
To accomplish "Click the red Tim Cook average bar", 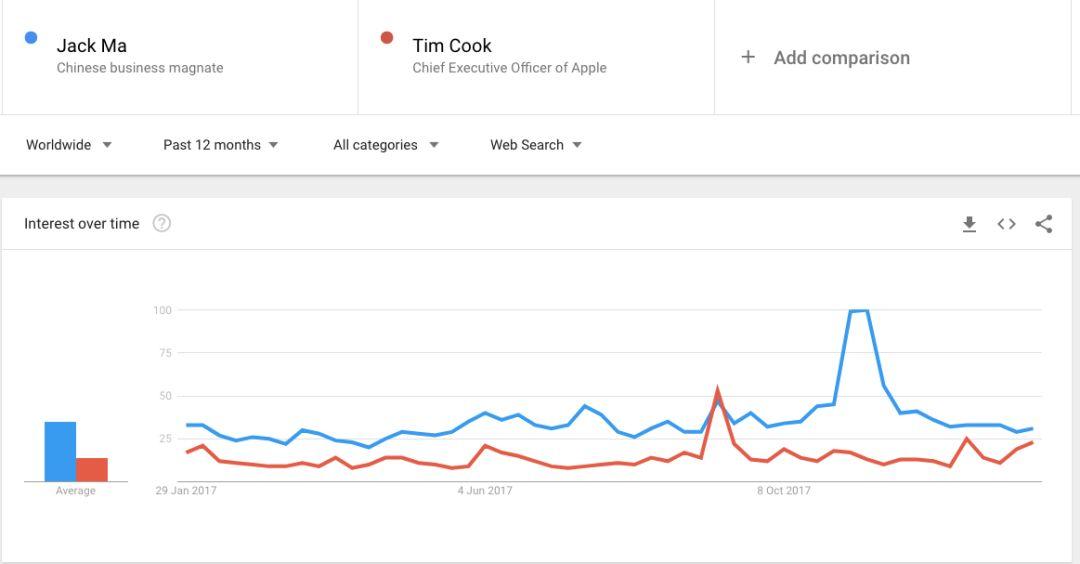I will [92, 469].
